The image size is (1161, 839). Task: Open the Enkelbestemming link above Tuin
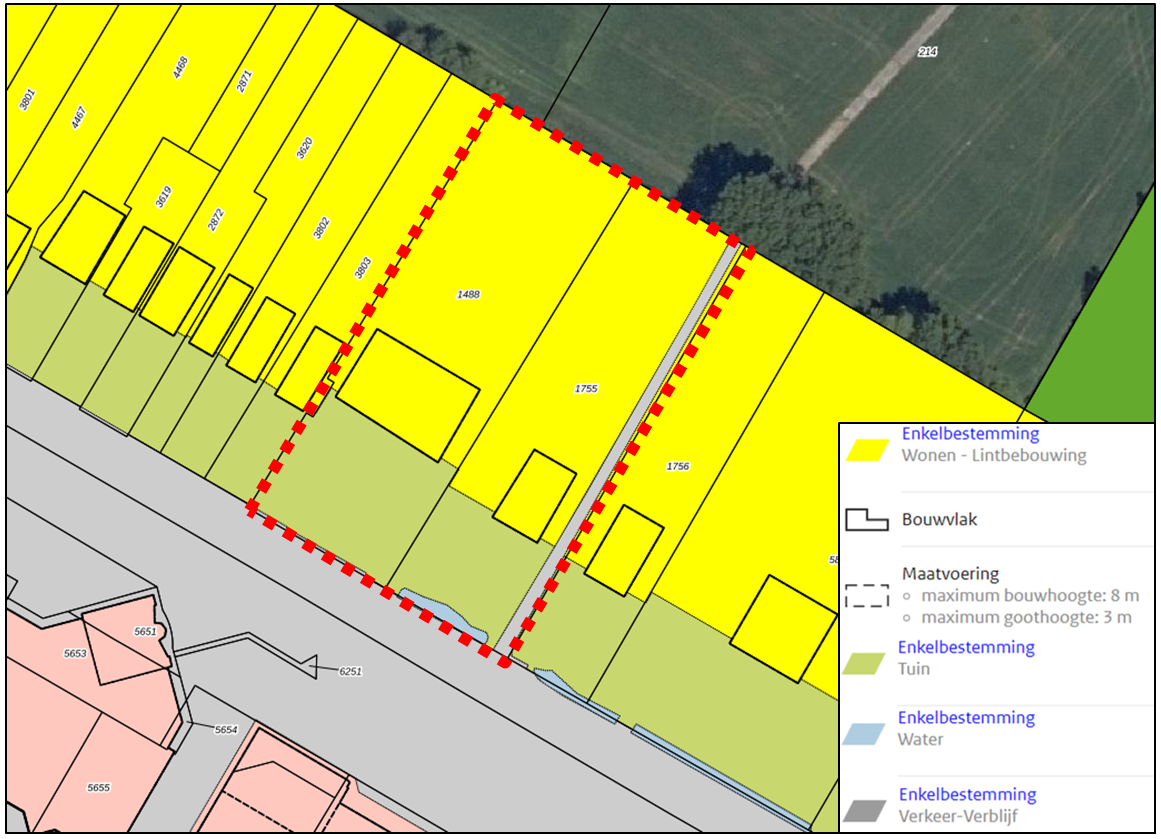point(966,647)
